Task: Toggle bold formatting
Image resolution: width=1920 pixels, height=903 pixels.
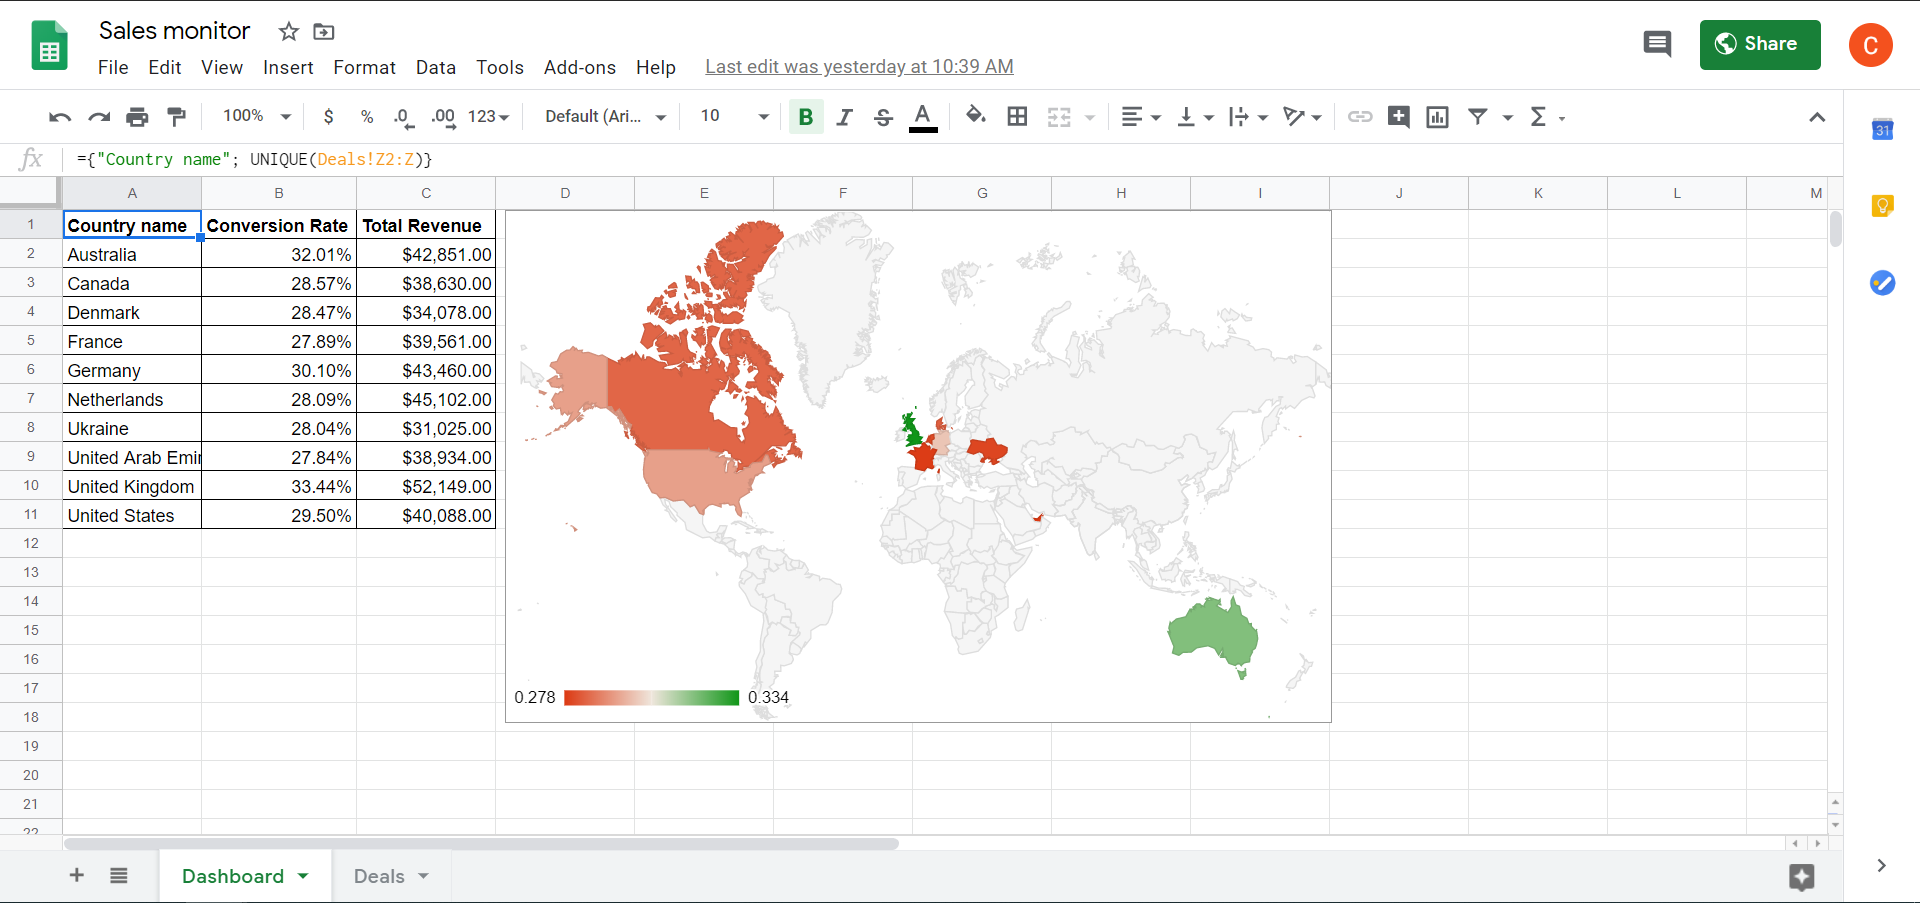Action: pos(806,117)
